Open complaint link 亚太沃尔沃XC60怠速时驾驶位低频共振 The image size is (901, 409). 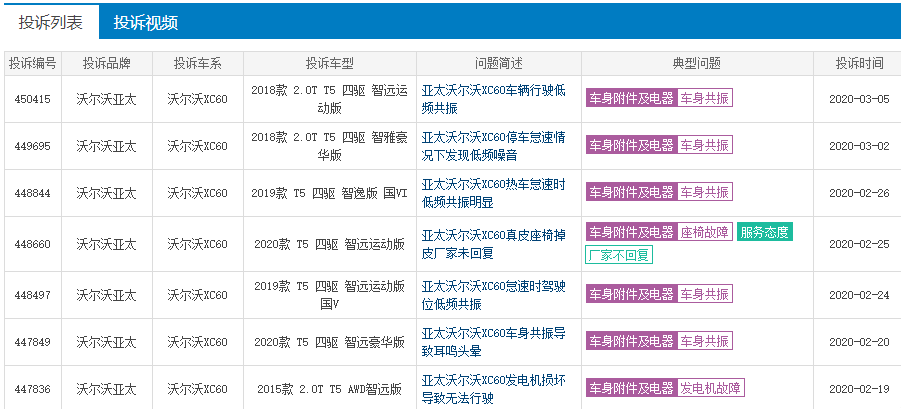click(x=494, y=295)
